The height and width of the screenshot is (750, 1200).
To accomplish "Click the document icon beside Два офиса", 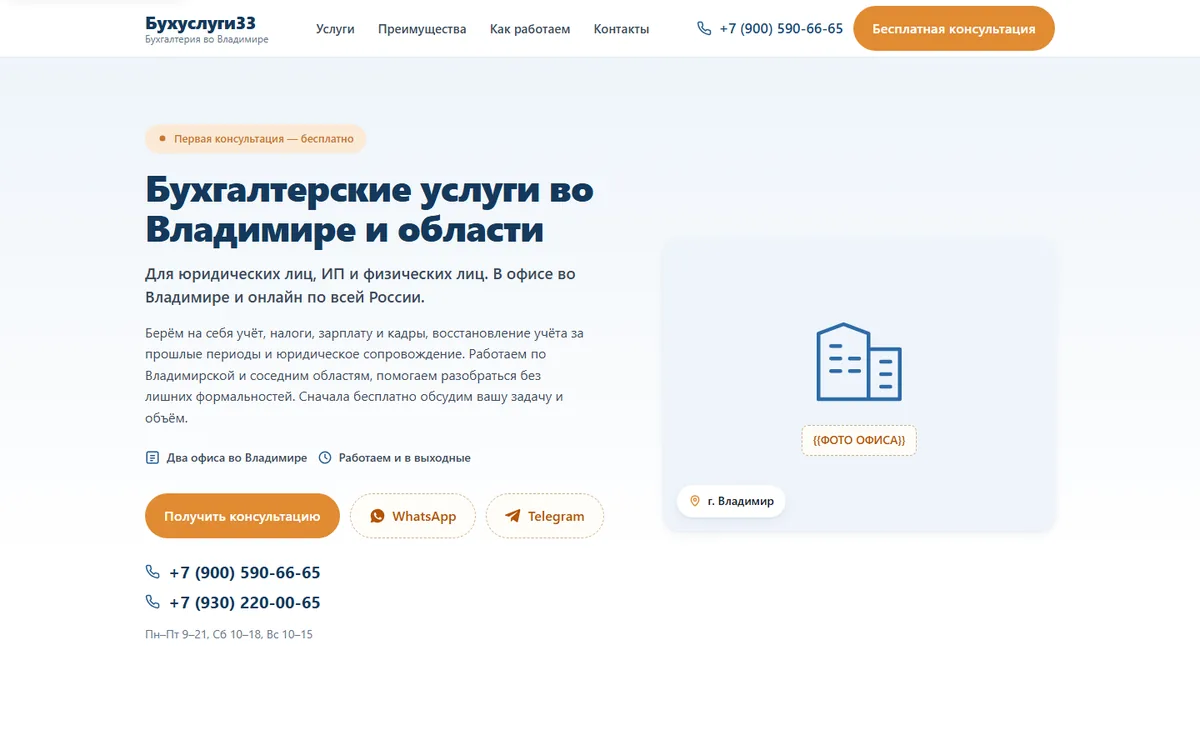I will pos(152,458).
